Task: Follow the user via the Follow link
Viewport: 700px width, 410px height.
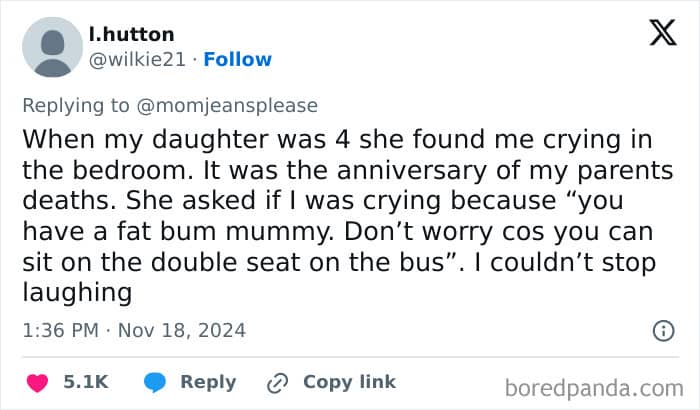Action: (x=237, y=60)
